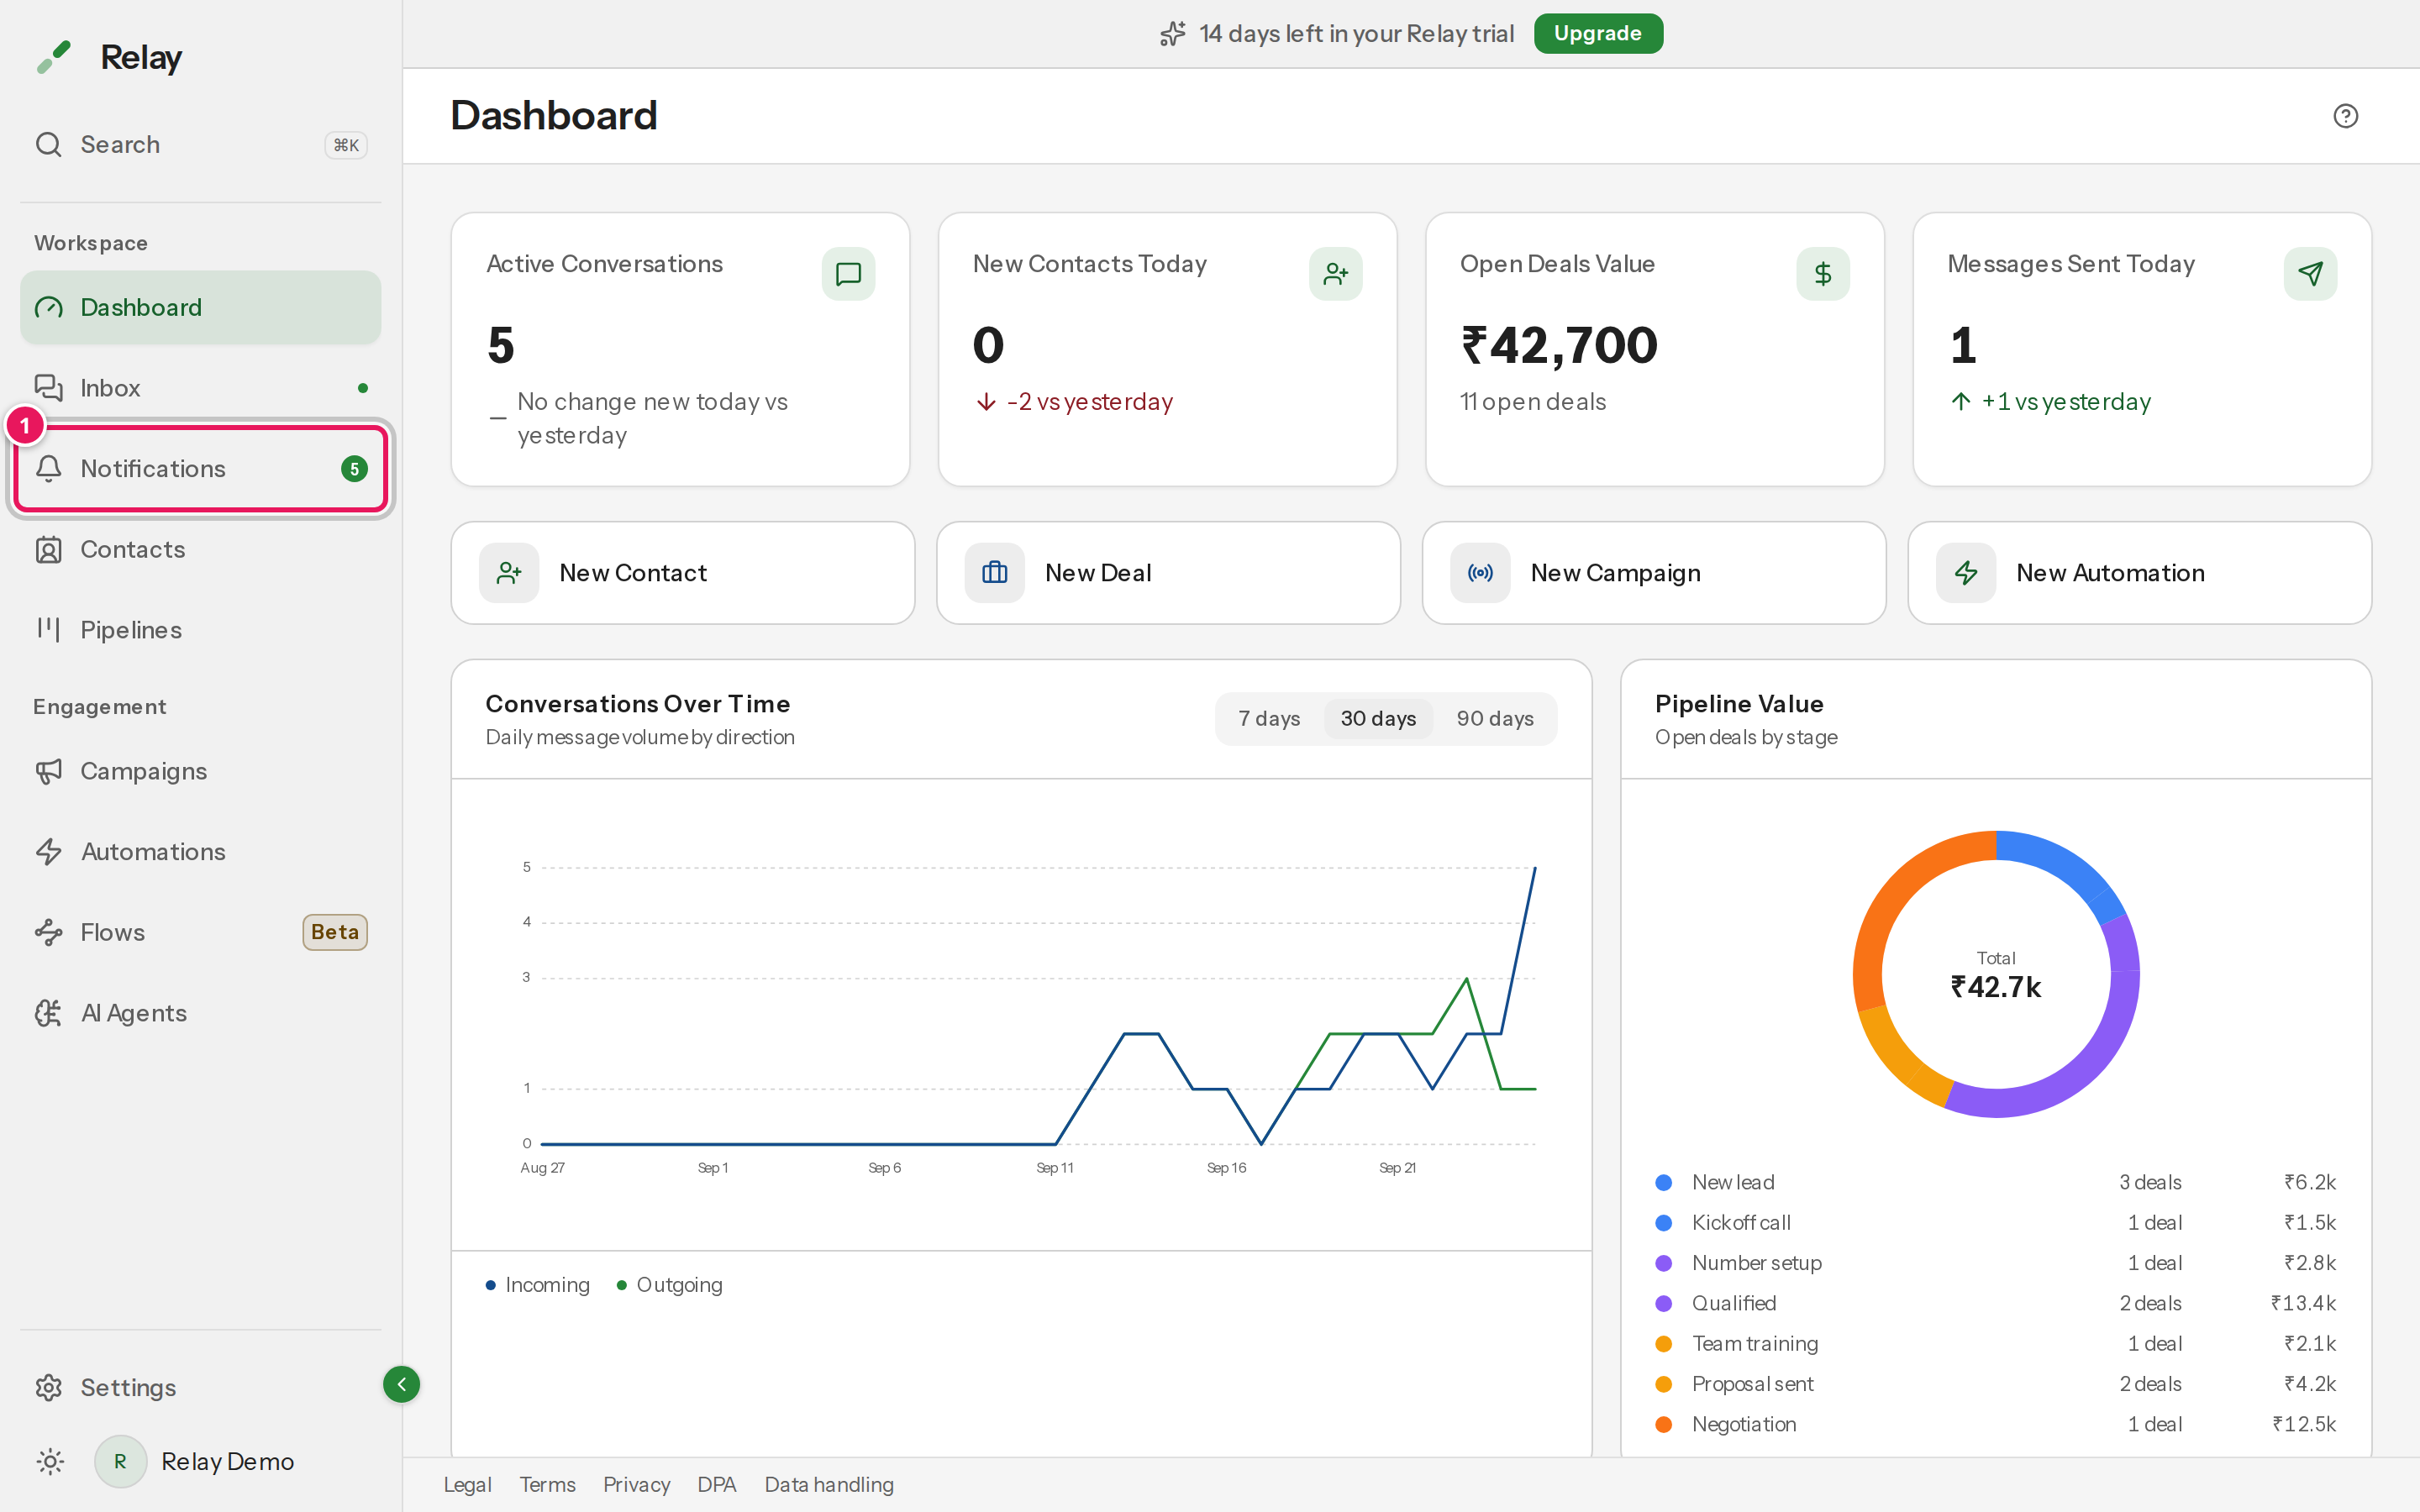Viewport: 2420px width, 1512px height.
Task: Click the ₹12.5k Negotiation value
Action: tap(2304, 1425)
